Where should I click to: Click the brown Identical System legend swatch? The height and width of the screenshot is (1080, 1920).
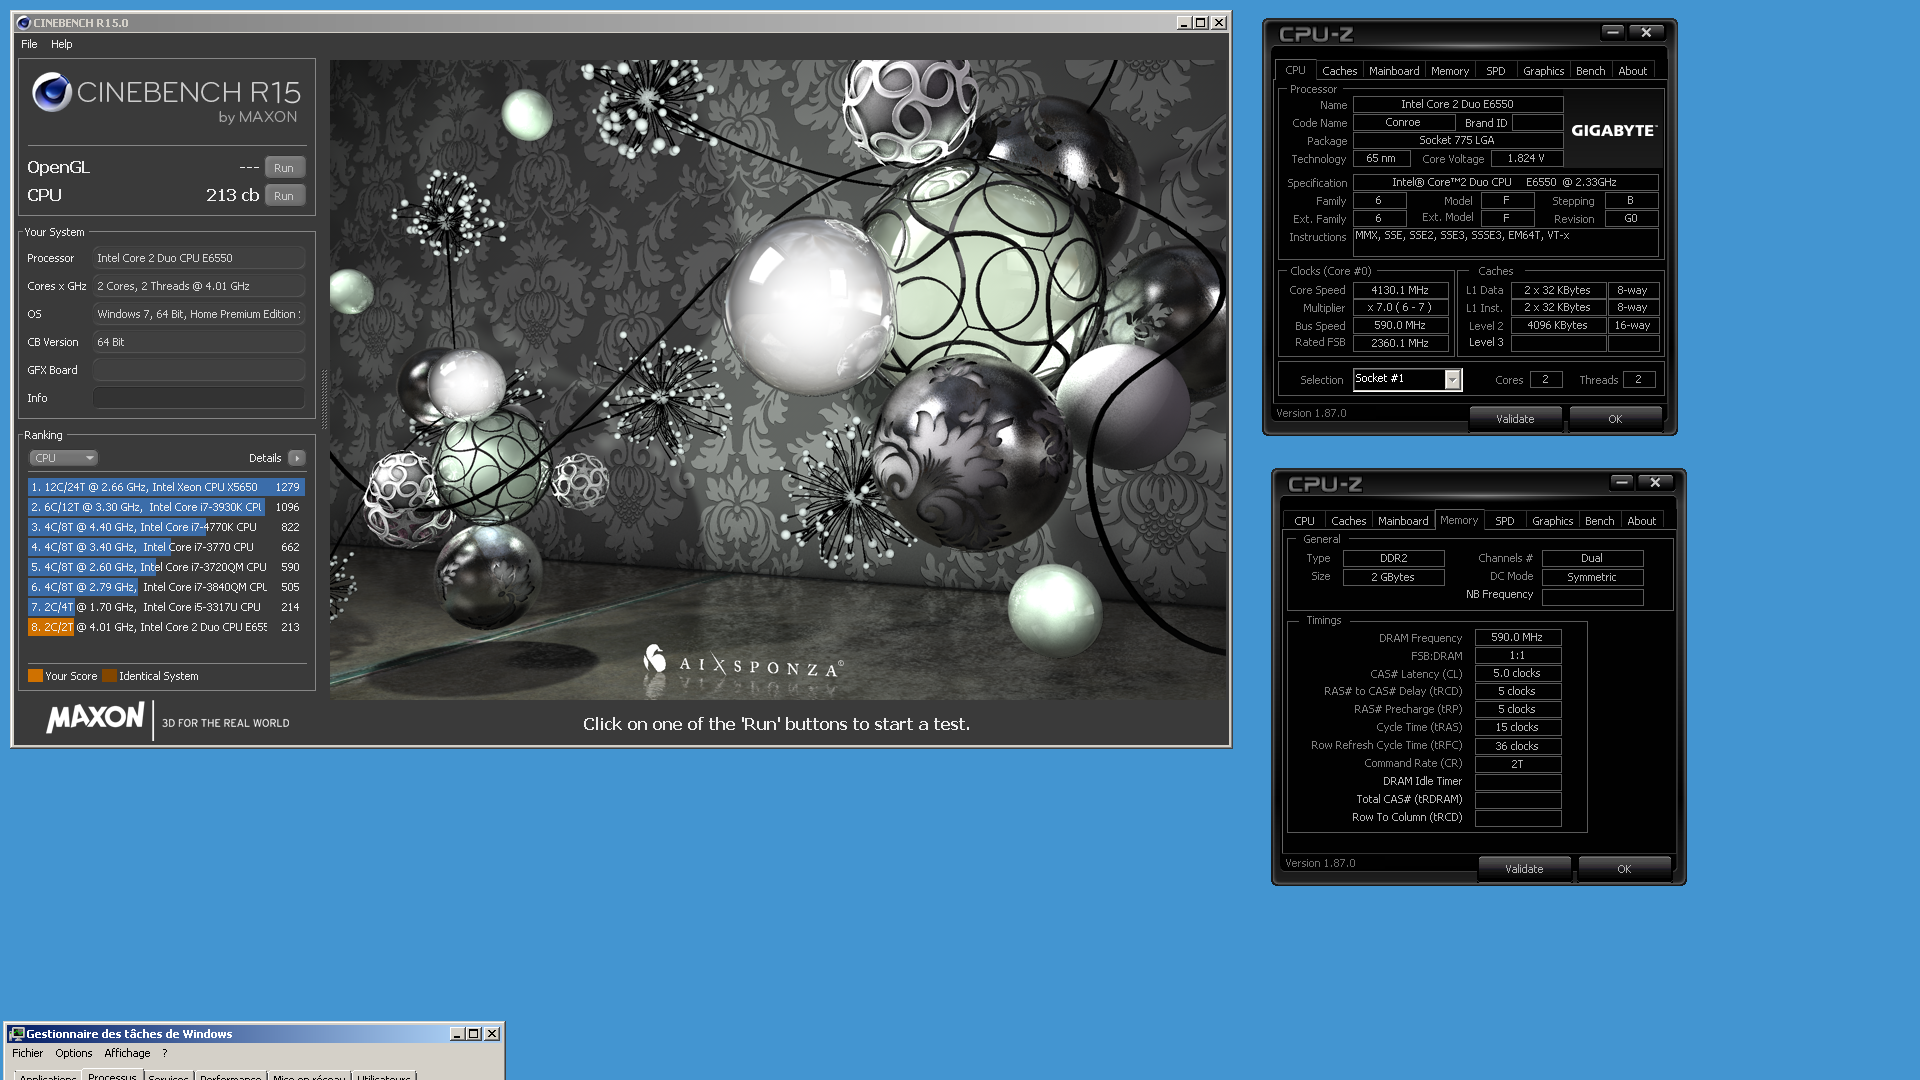click(x=109, y=676)
